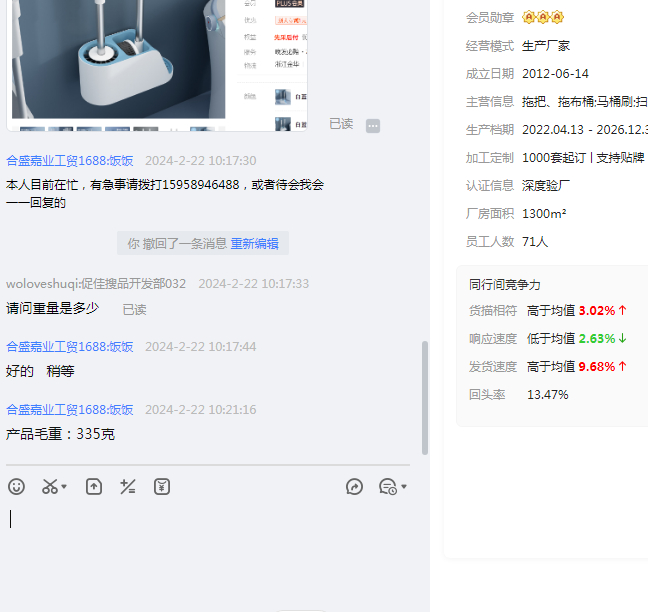Click the timestamp 2024-2-22 10:17:33
Viewport: 648px width, 612px height.
pos(253,283)
